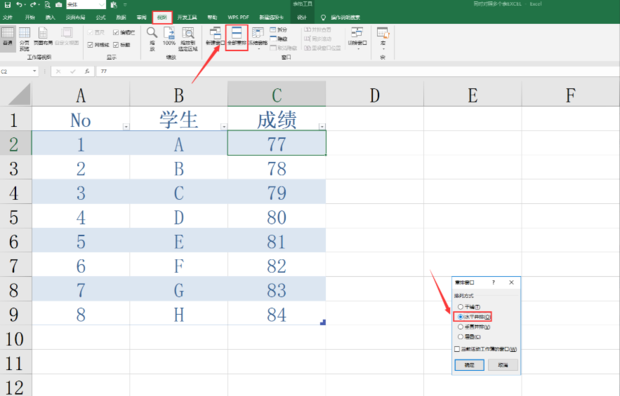Open the Developer Tools ribbon tab
The image size is (620, 396).
tap(187, 17)
